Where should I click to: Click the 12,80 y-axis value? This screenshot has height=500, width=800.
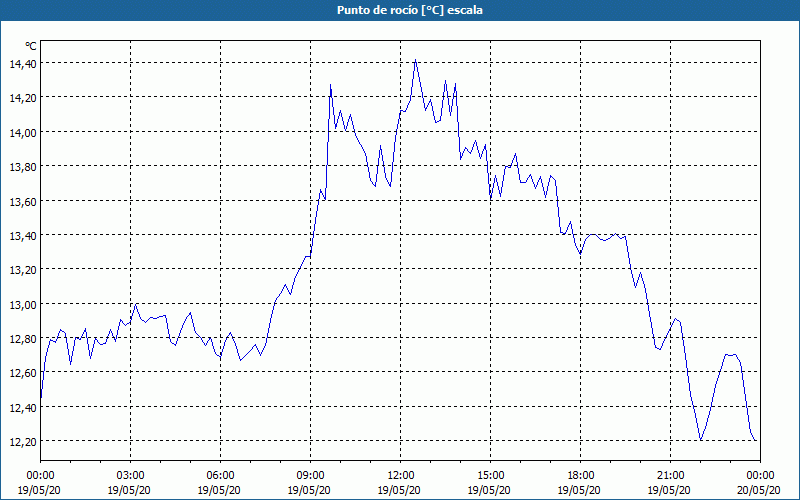22,339
